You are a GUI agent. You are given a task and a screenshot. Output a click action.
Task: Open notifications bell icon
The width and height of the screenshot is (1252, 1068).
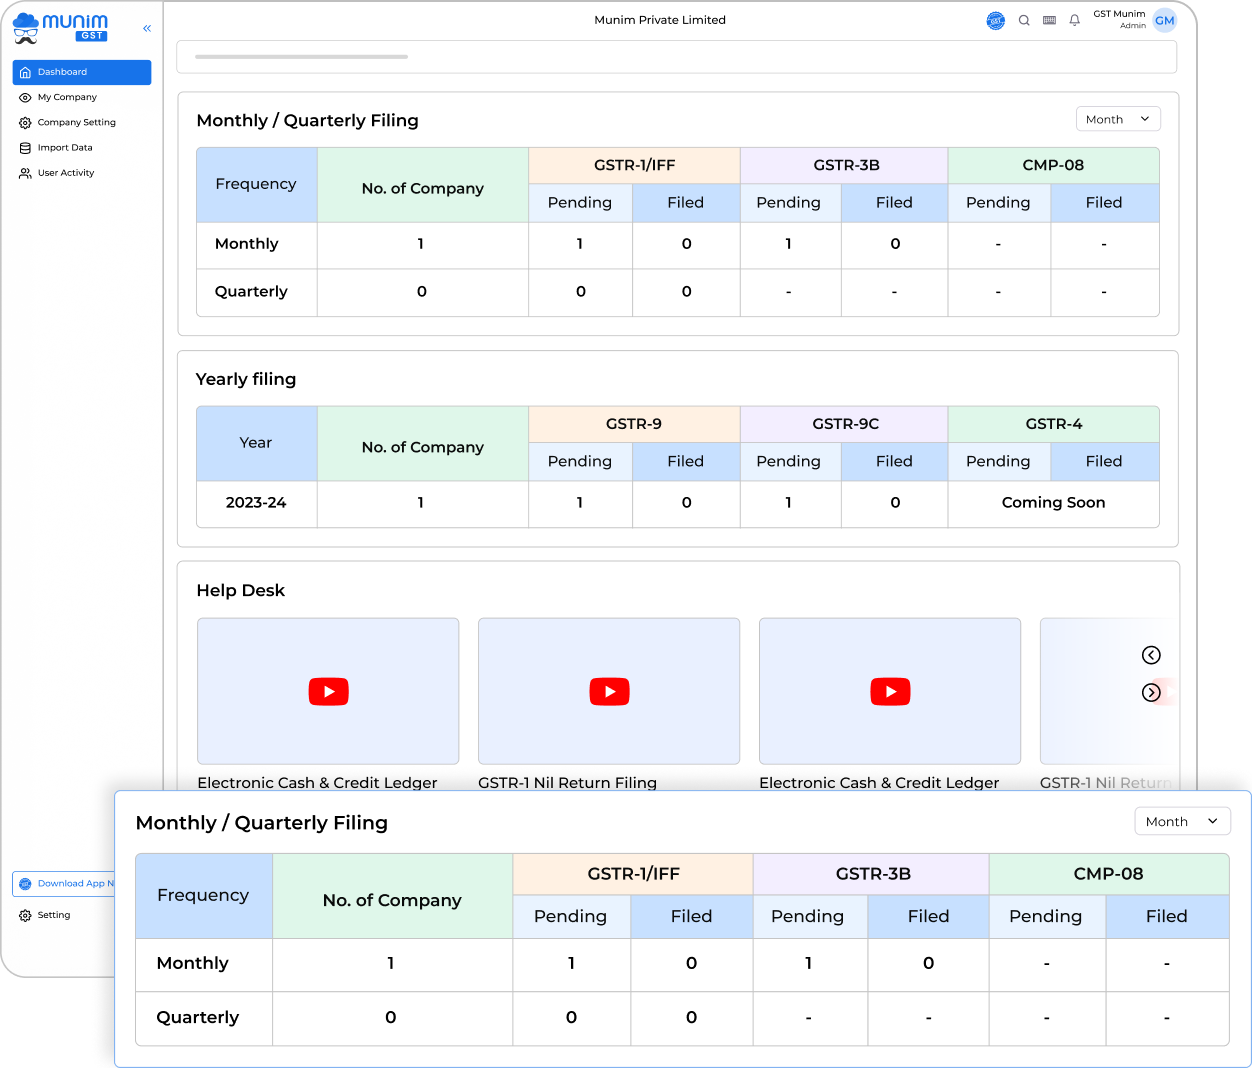1074,20
